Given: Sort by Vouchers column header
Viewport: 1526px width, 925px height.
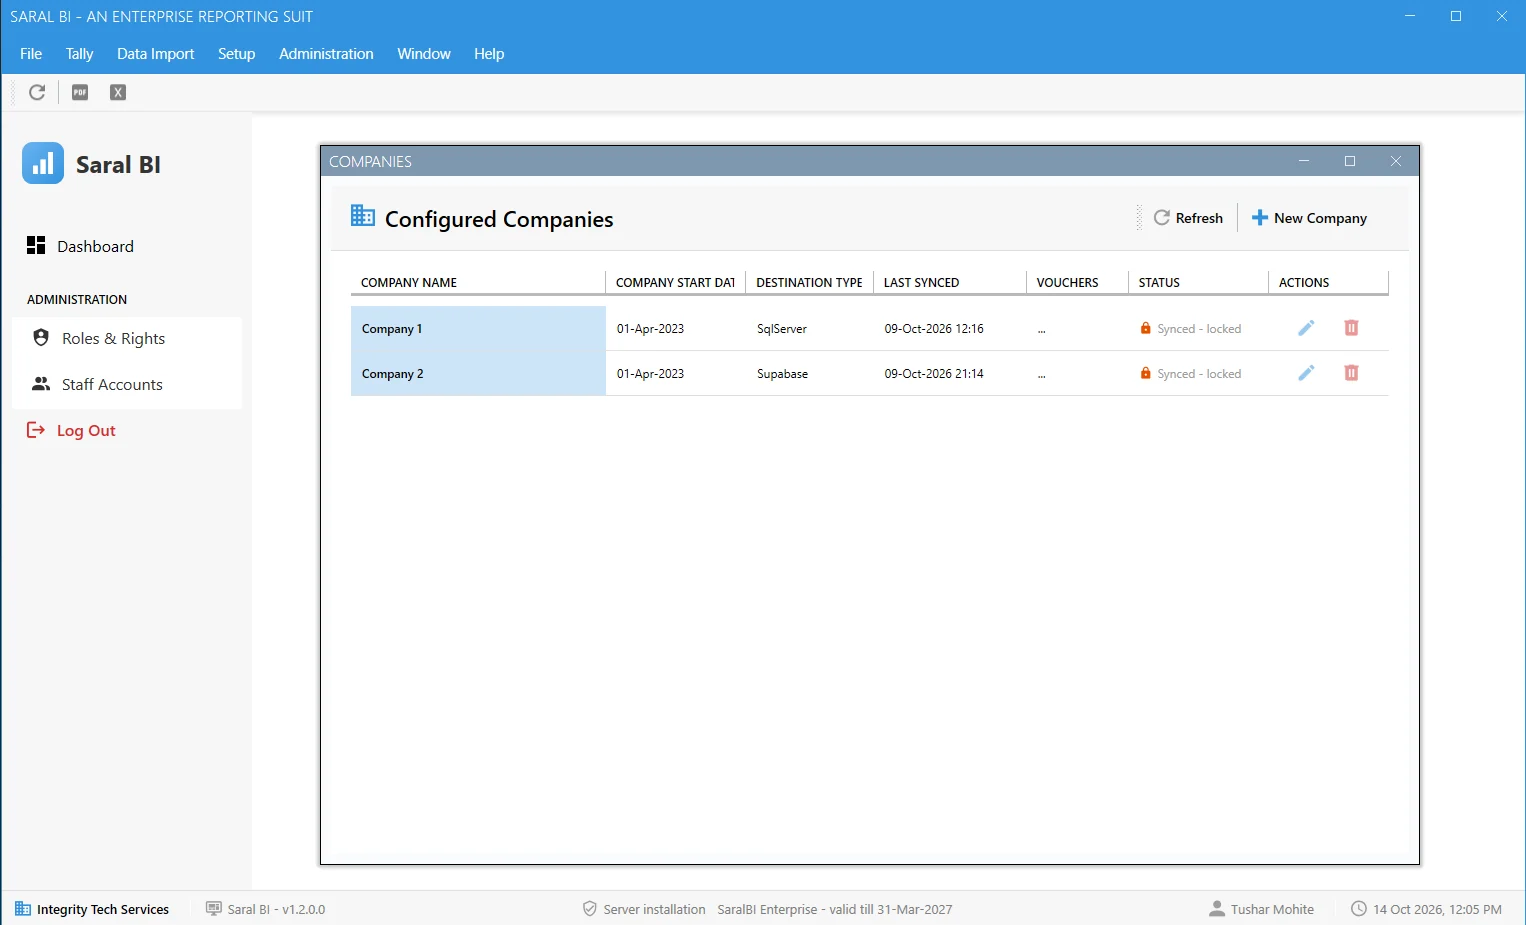Looking at the screenshot, I should pos(1077,282).
